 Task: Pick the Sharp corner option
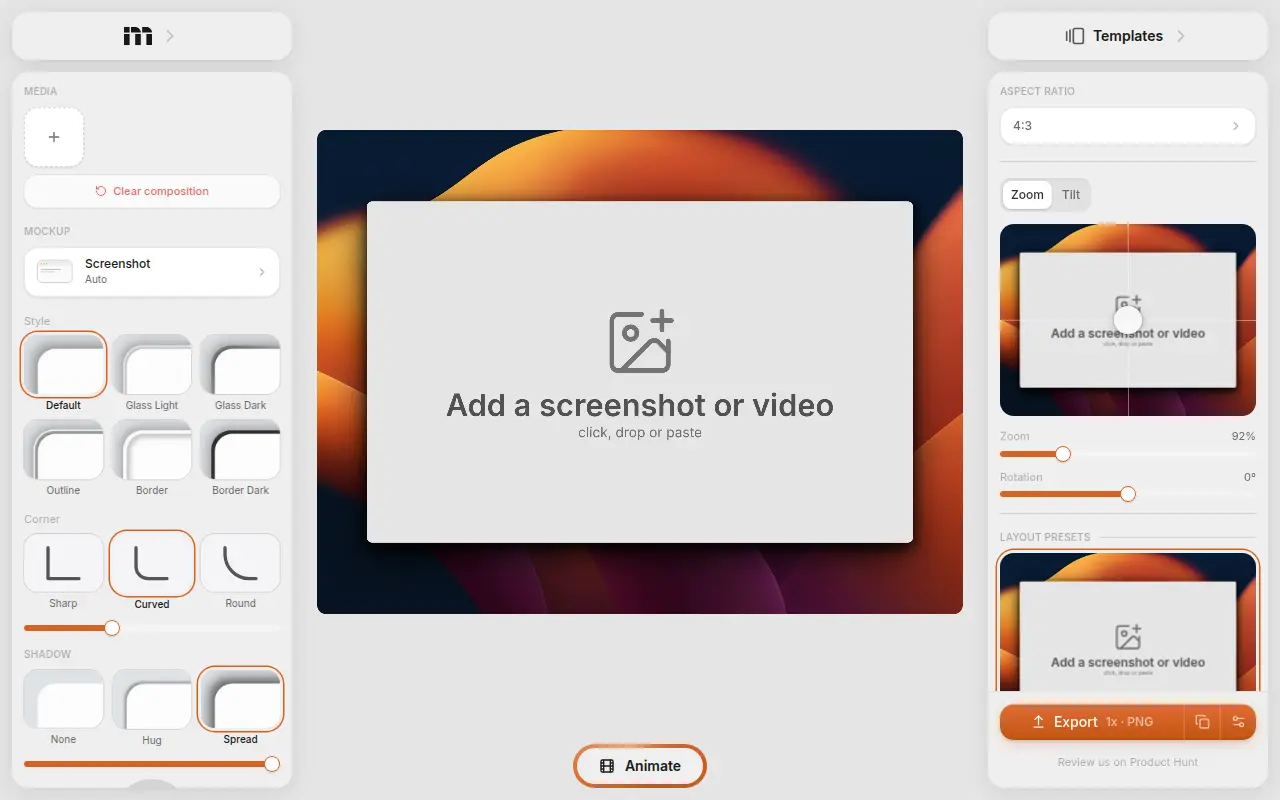click(x=63, y=563)
